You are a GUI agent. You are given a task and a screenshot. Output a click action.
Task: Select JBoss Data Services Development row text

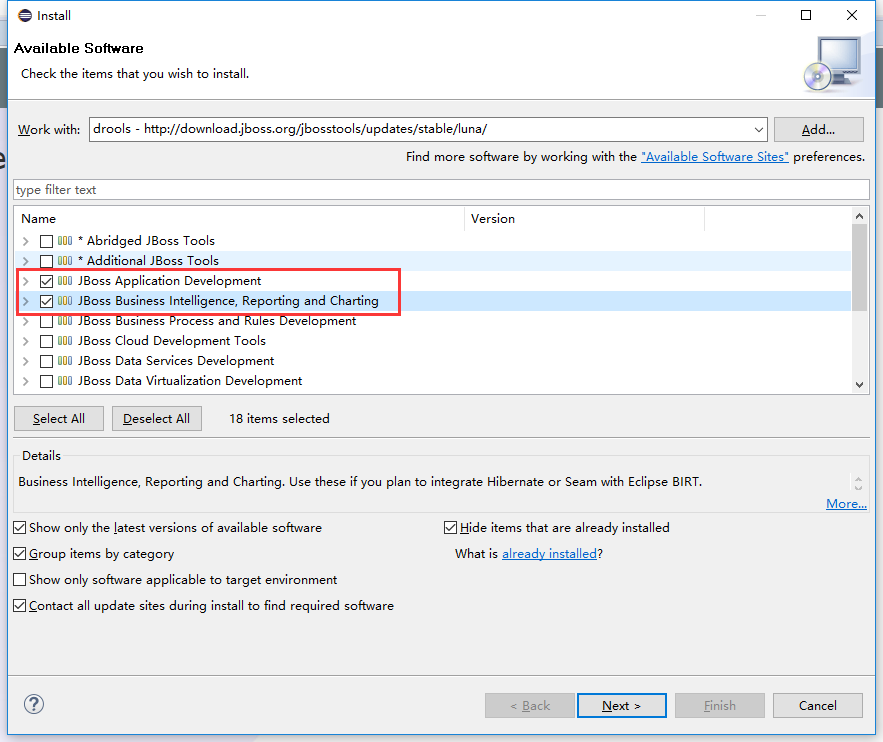coord(176,361)
